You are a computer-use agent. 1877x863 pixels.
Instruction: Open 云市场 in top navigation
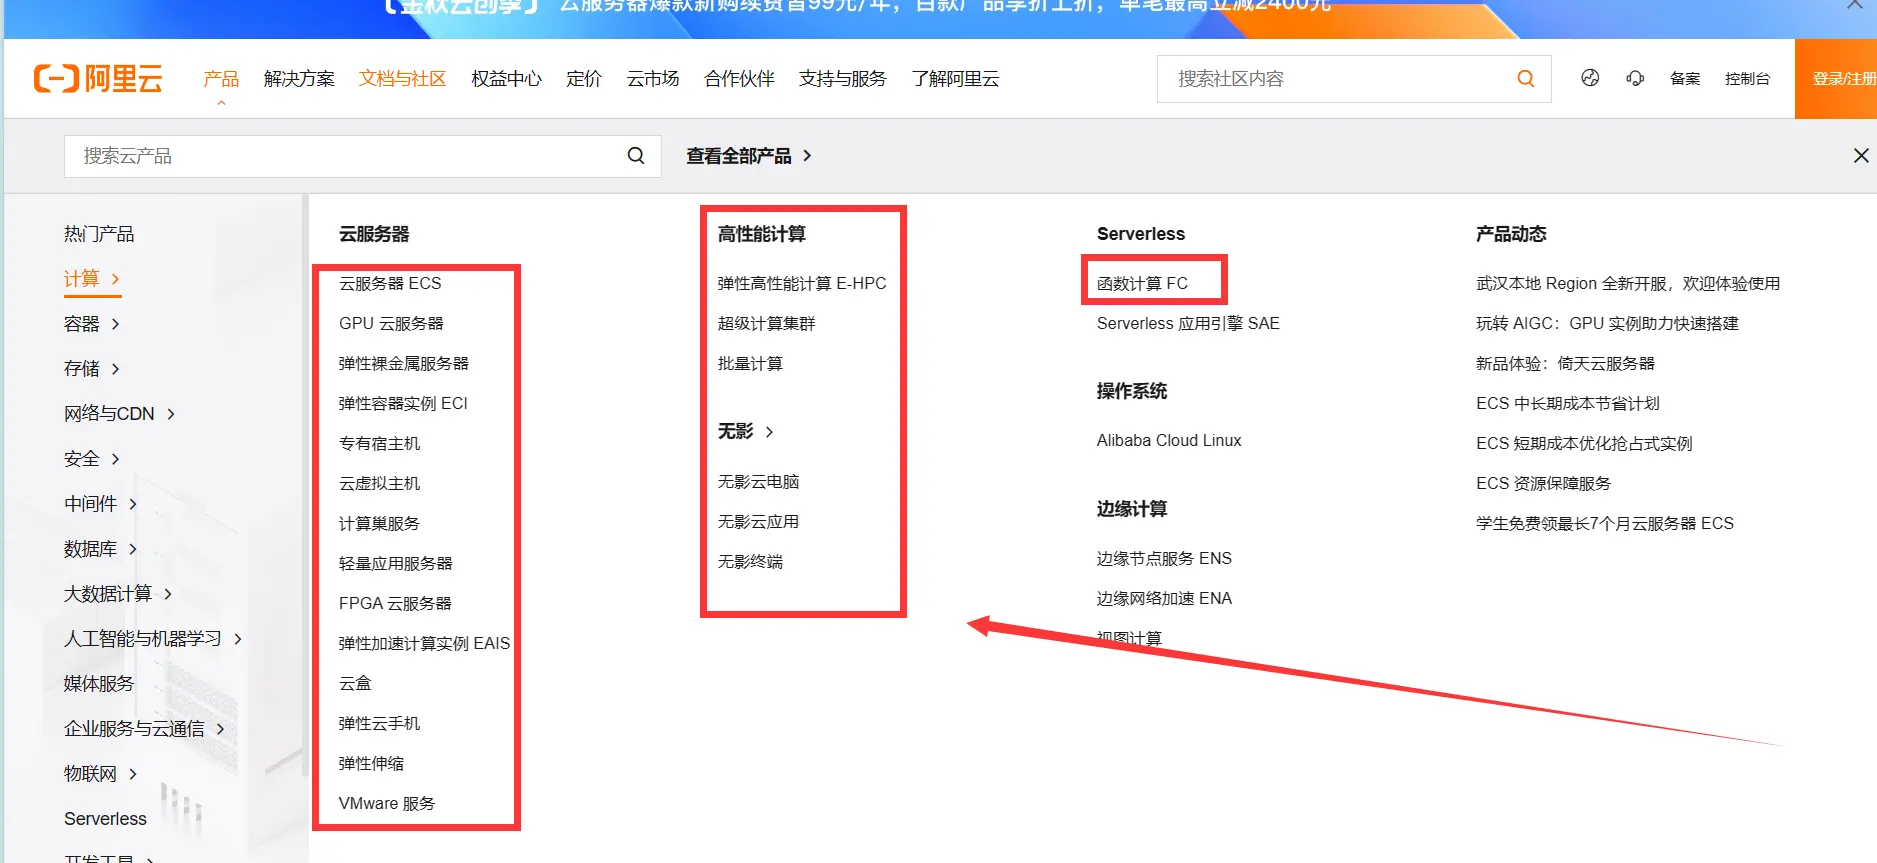tap(653, 78)
